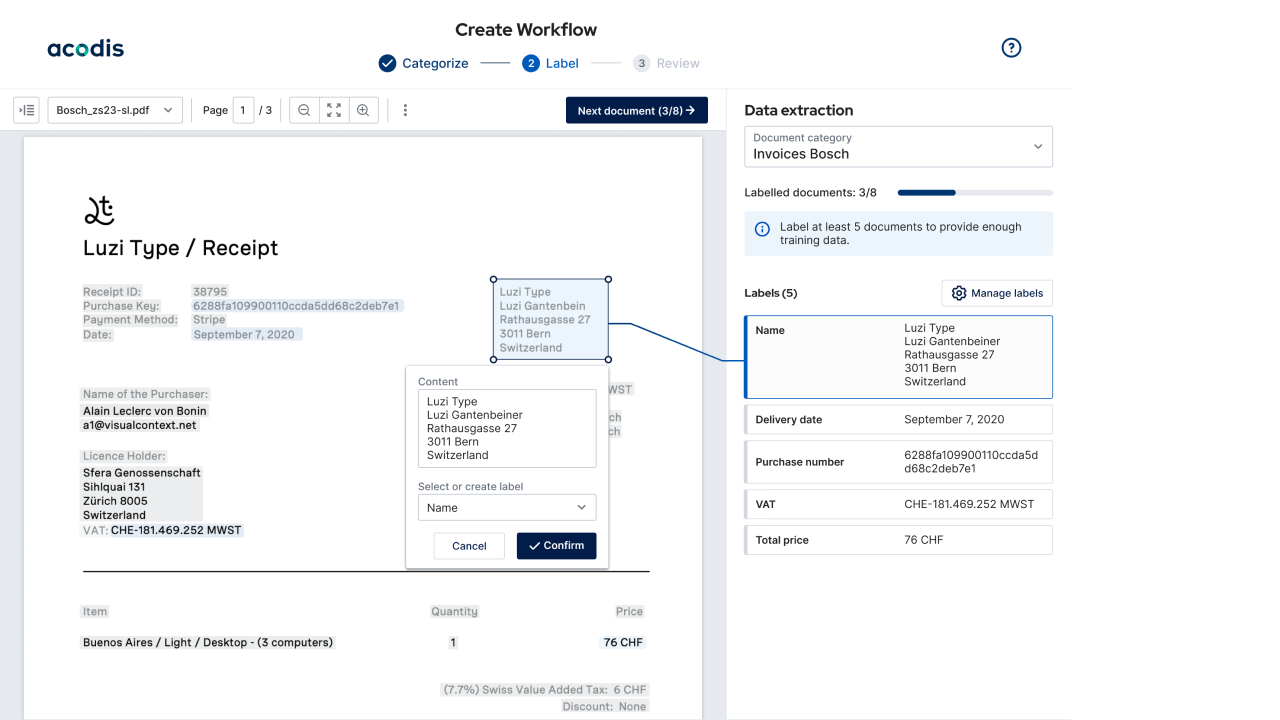Click the Zürich 8005 line
The width and height of the screenshot is (1280, 720).
115,501
